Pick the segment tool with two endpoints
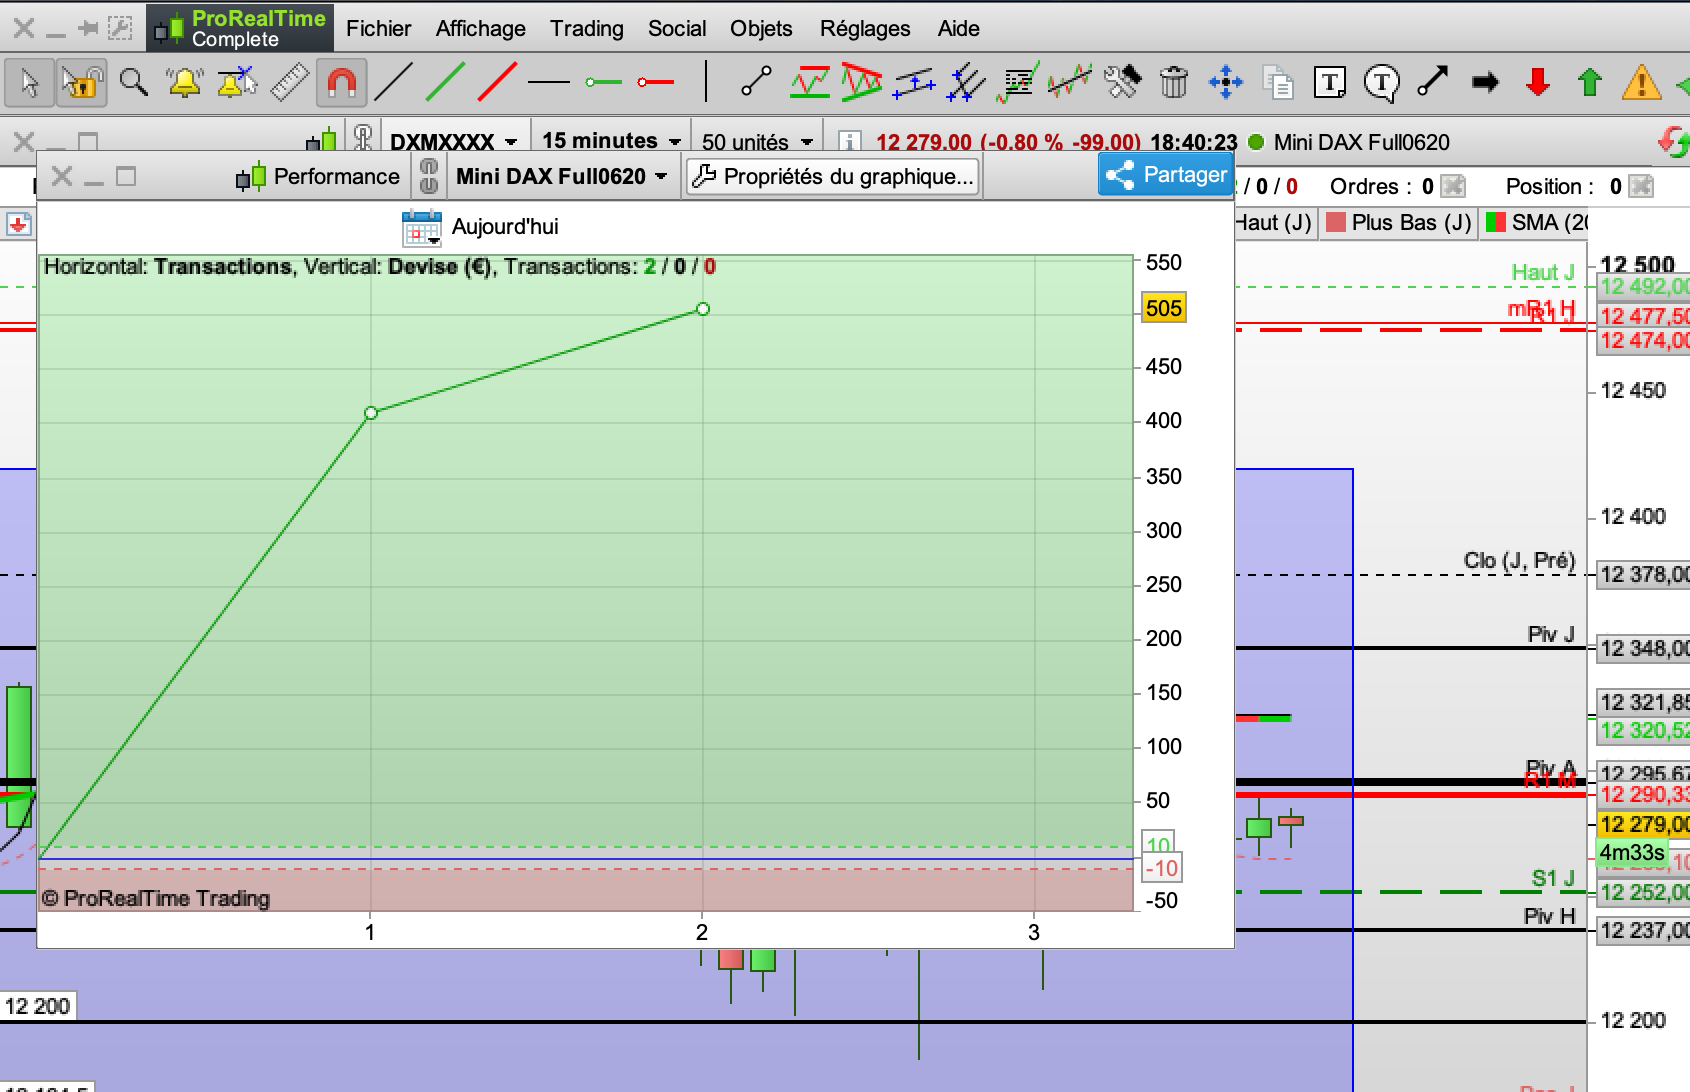 [756, 82]
